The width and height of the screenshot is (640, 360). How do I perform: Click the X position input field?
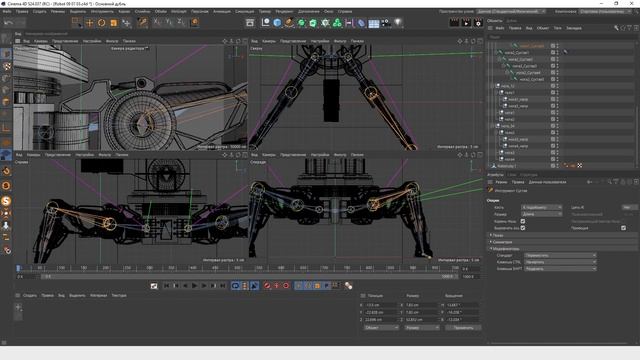coord(381,305)
